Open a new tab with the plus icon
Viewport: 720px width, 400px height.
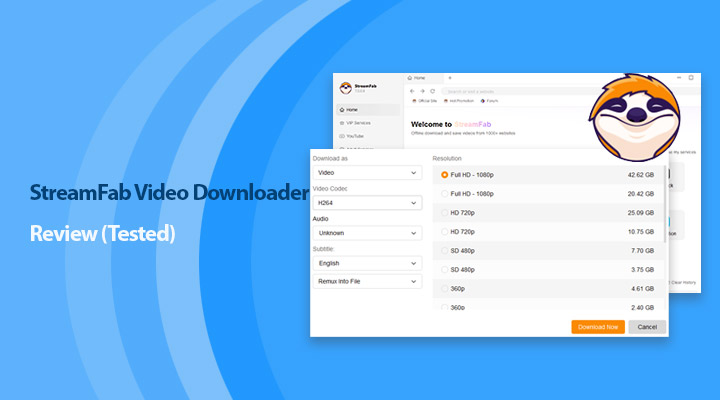tap(450, 78)
